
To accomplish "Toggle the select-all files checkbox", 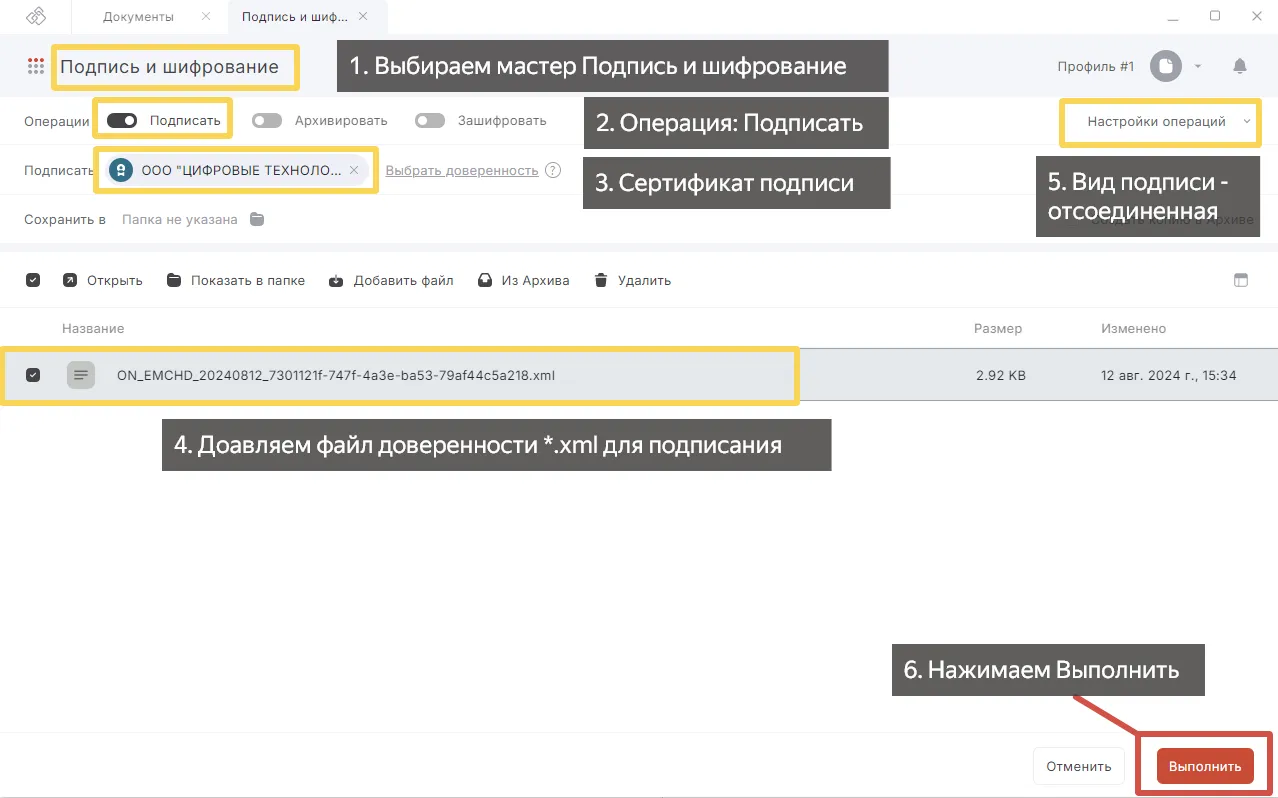I will pyautogui.click(x=33, y=280).
